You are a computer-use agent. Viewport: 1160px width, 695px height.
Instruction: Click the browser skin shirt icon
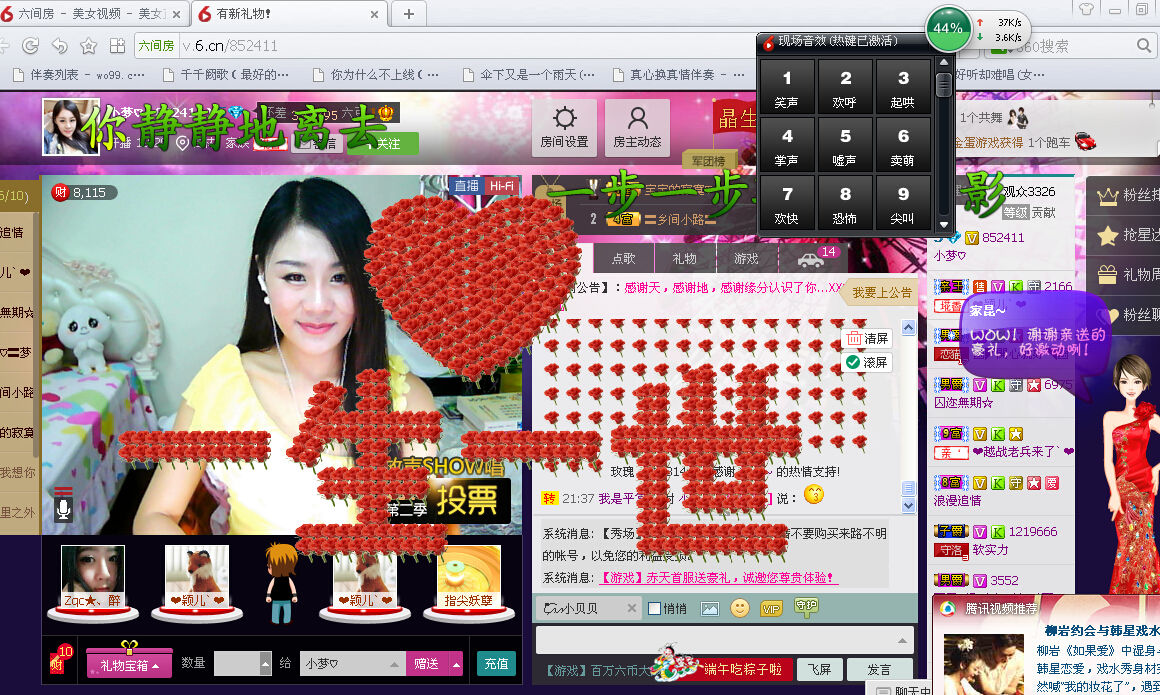[1086, 9]
